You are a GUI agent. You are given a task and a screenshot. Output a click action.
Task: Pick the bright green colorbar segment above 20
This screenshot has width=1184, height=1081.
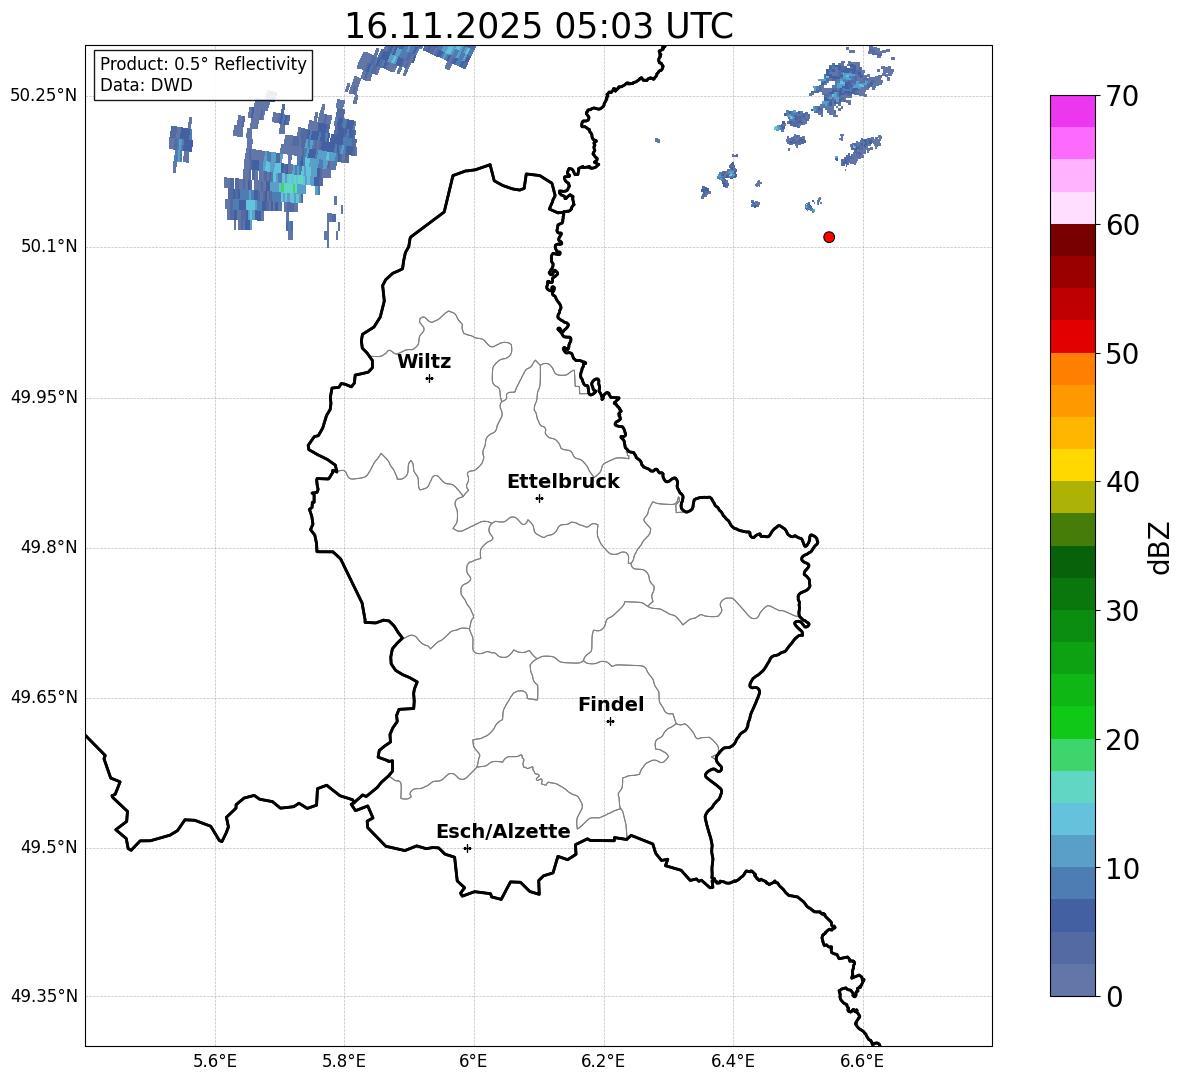tap(1072, 722)
